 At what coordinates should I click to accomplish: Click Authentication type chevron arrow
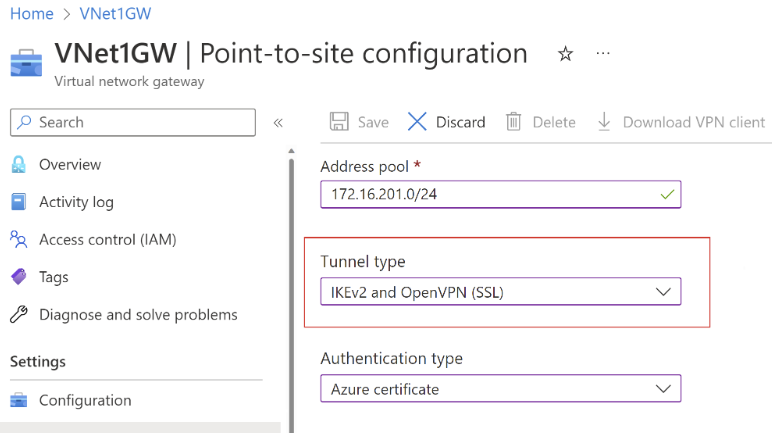tap(663, 389)
